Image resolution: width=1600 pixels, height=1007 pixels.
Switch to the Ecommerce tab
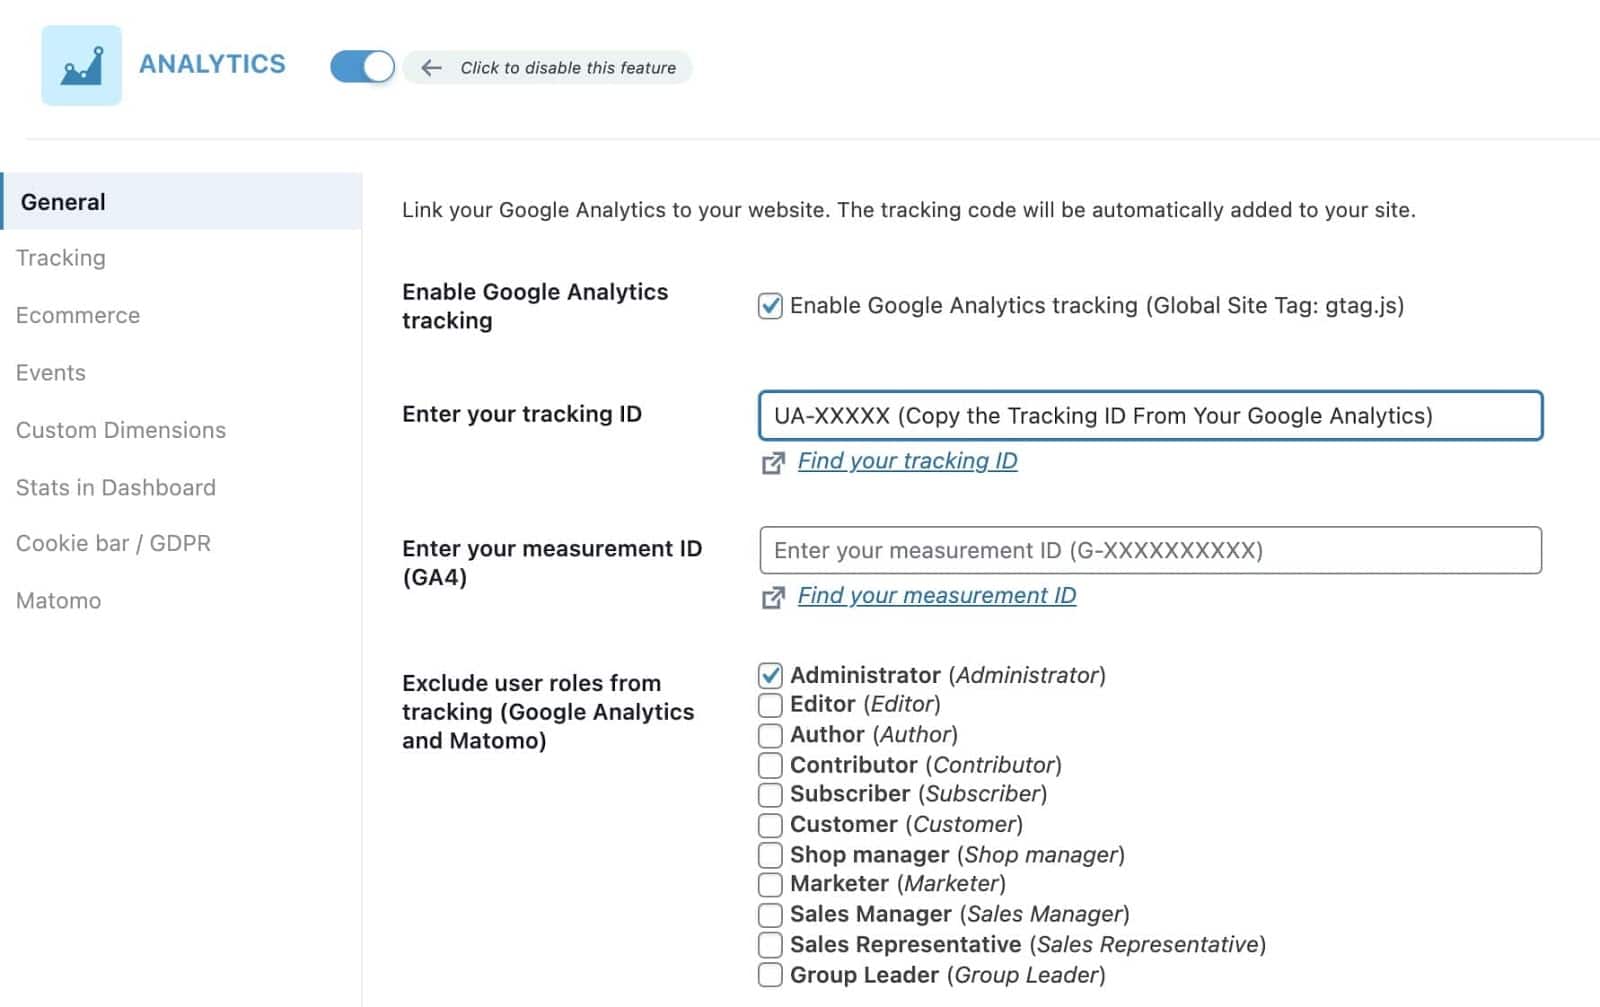point(78,315)
